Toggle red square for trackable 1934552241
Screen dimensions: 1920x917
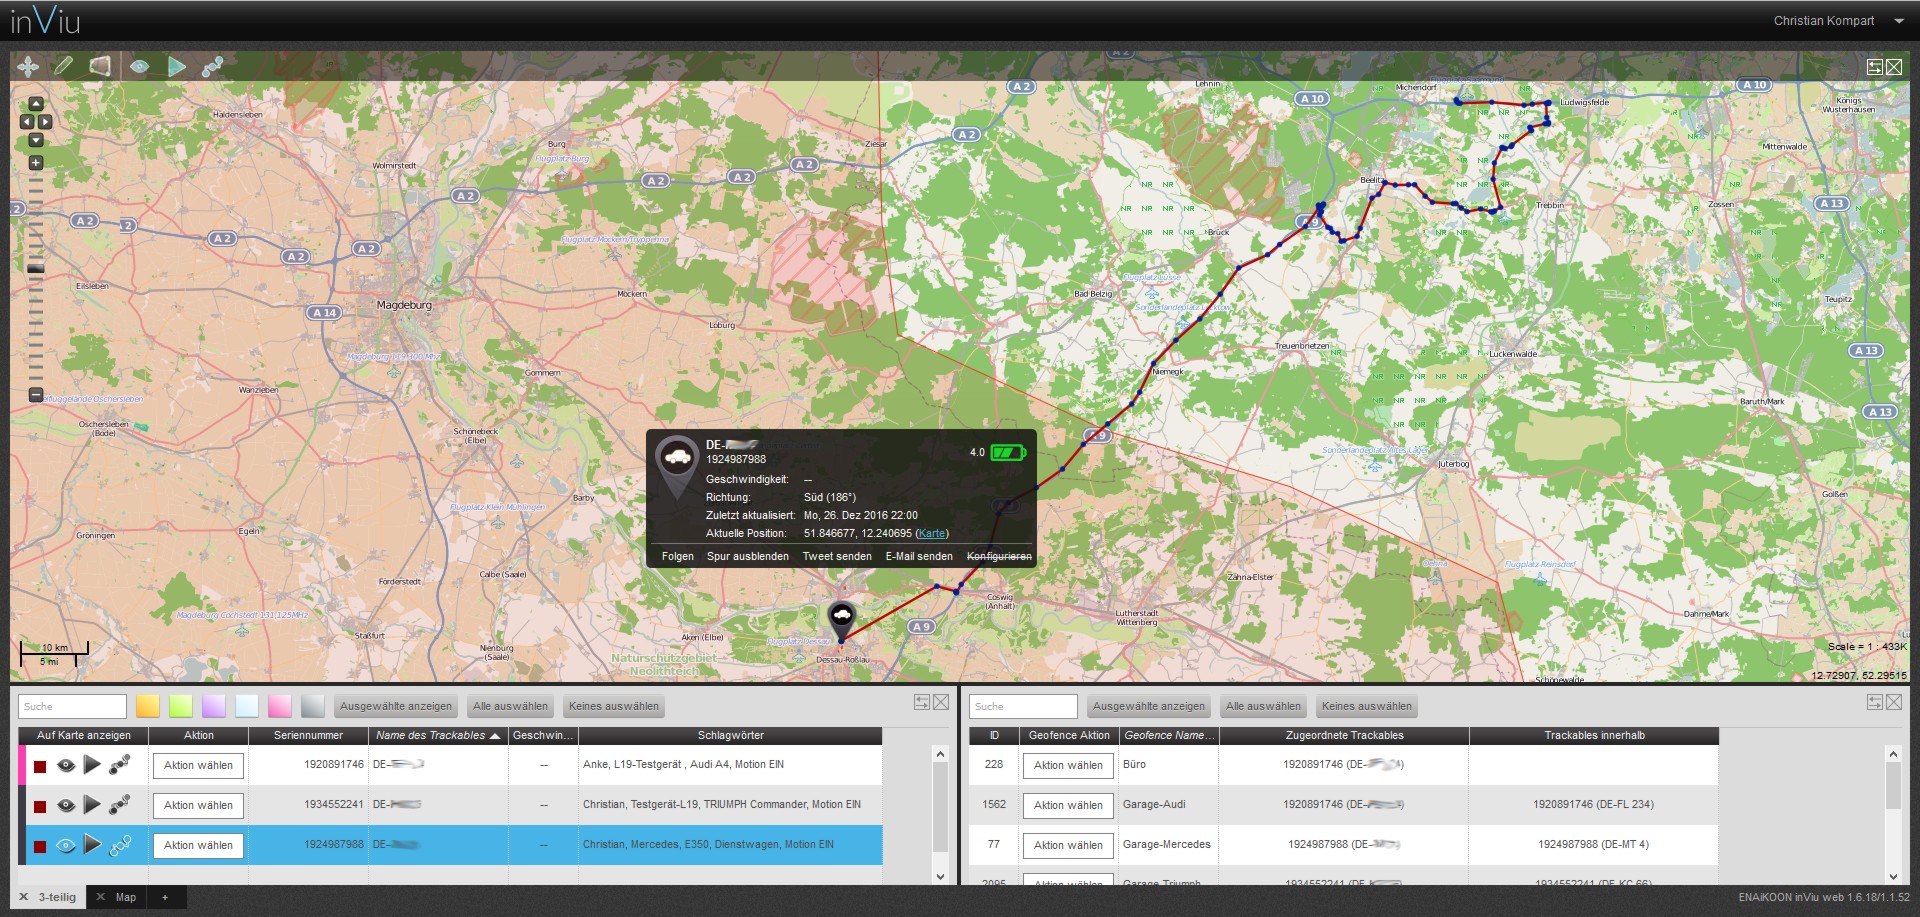[x=40, y=806]
